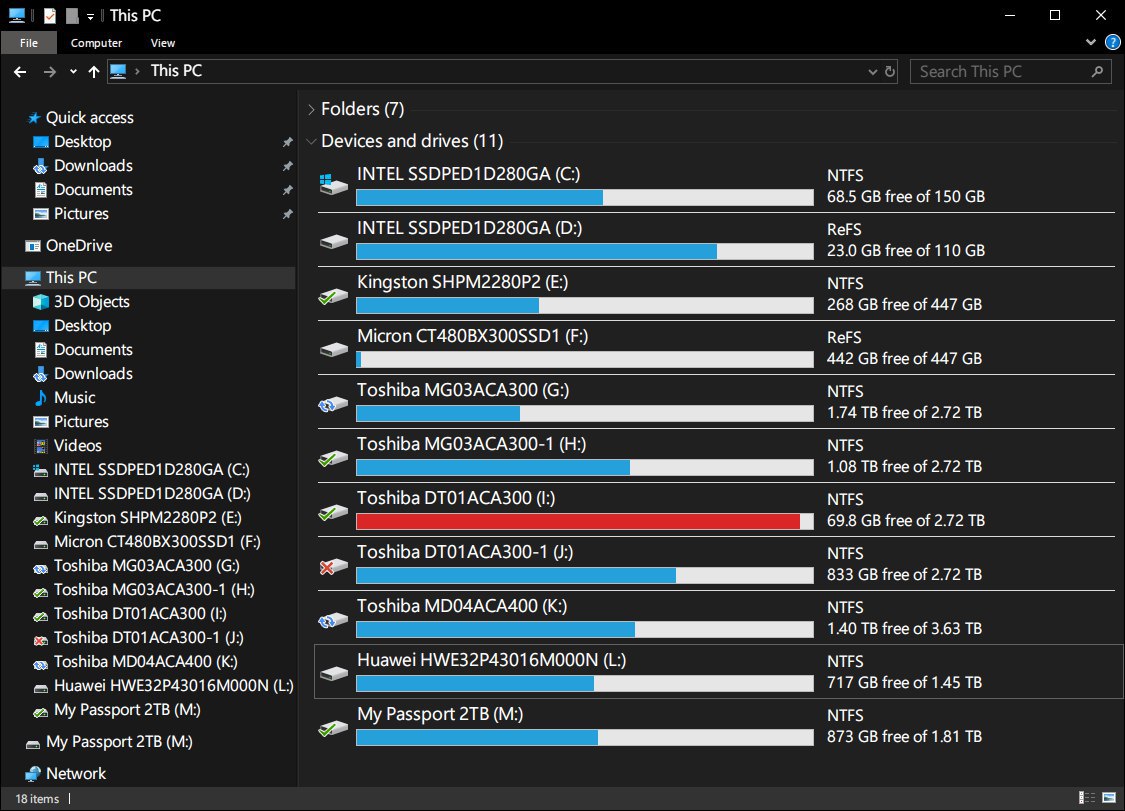1125x811 pixels.
Task: Click the New folder quick toolbar icon
Action: (72, 15)
